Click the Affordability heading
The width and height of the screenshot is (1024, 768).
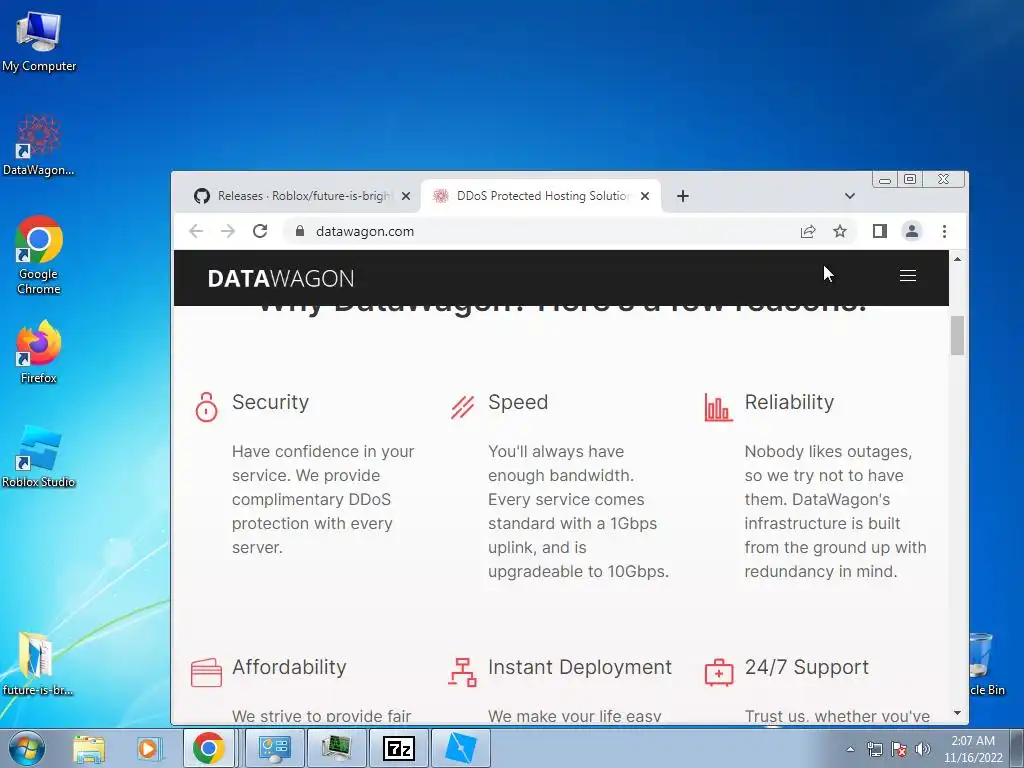pyautogui.click(x=289, y=667)
